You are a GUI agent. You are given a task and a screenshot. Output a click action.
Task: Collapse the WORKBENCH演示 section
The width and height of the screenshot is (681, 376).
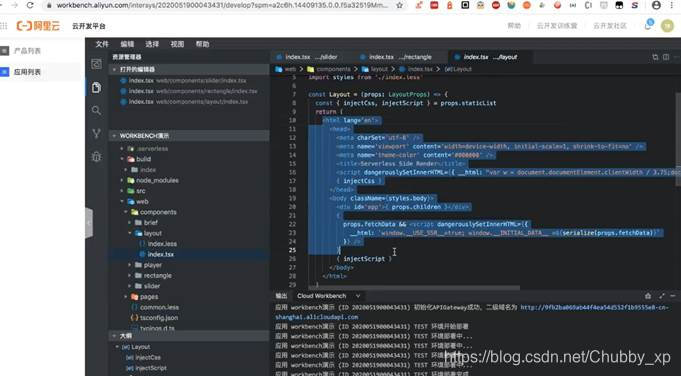[x=189, y=136]
